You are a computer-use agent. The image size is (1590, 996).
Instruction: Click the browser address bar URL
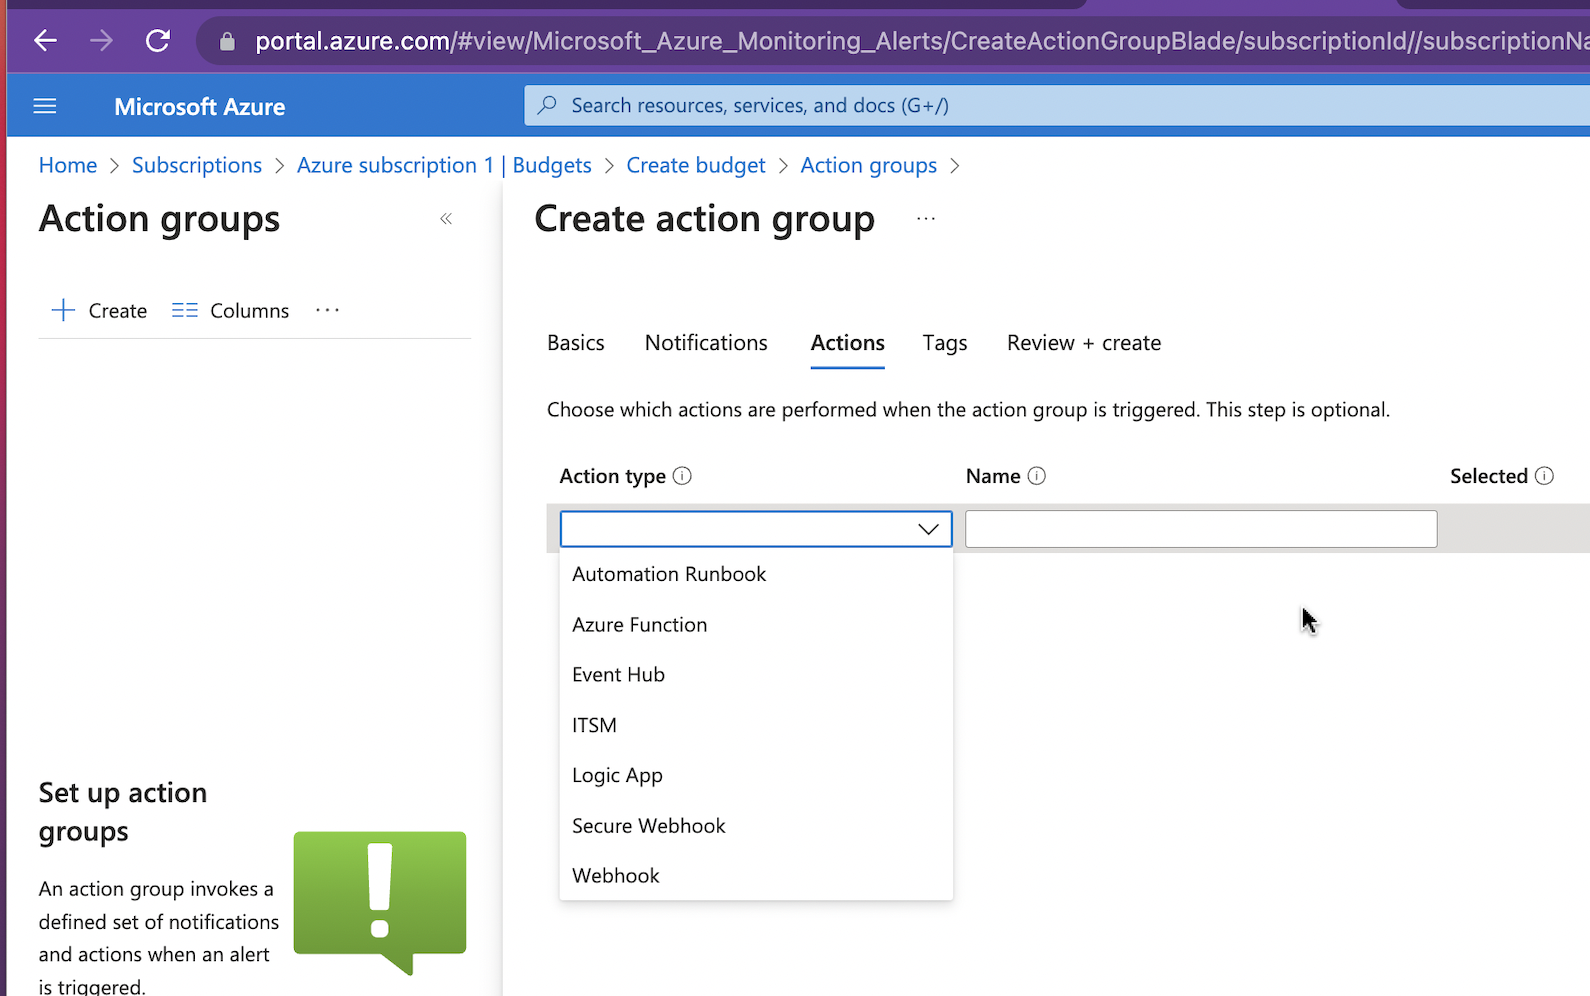tap(920, 41)
